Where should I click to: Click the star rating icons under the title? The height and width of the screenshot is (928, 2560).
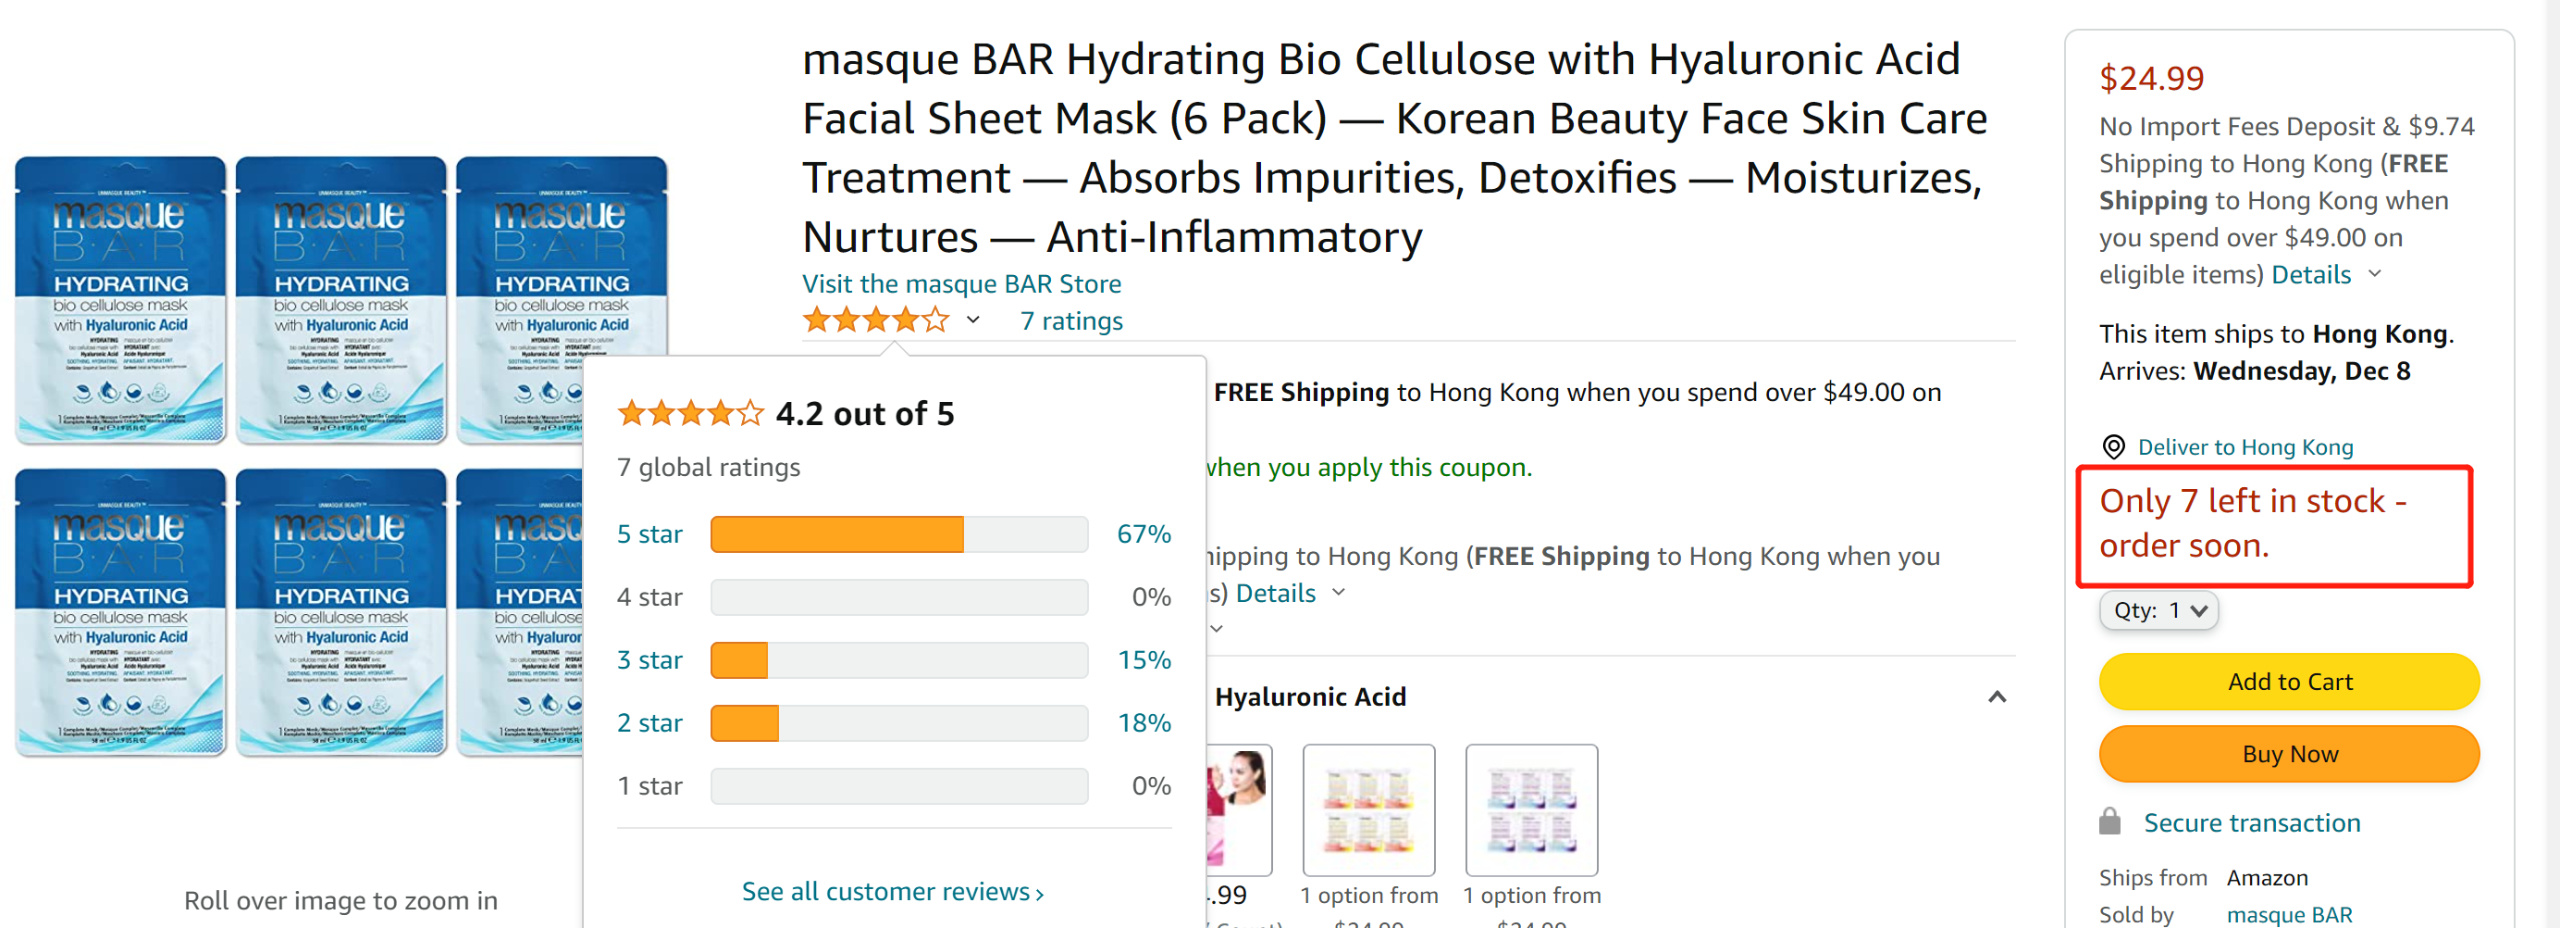[876, 320]
